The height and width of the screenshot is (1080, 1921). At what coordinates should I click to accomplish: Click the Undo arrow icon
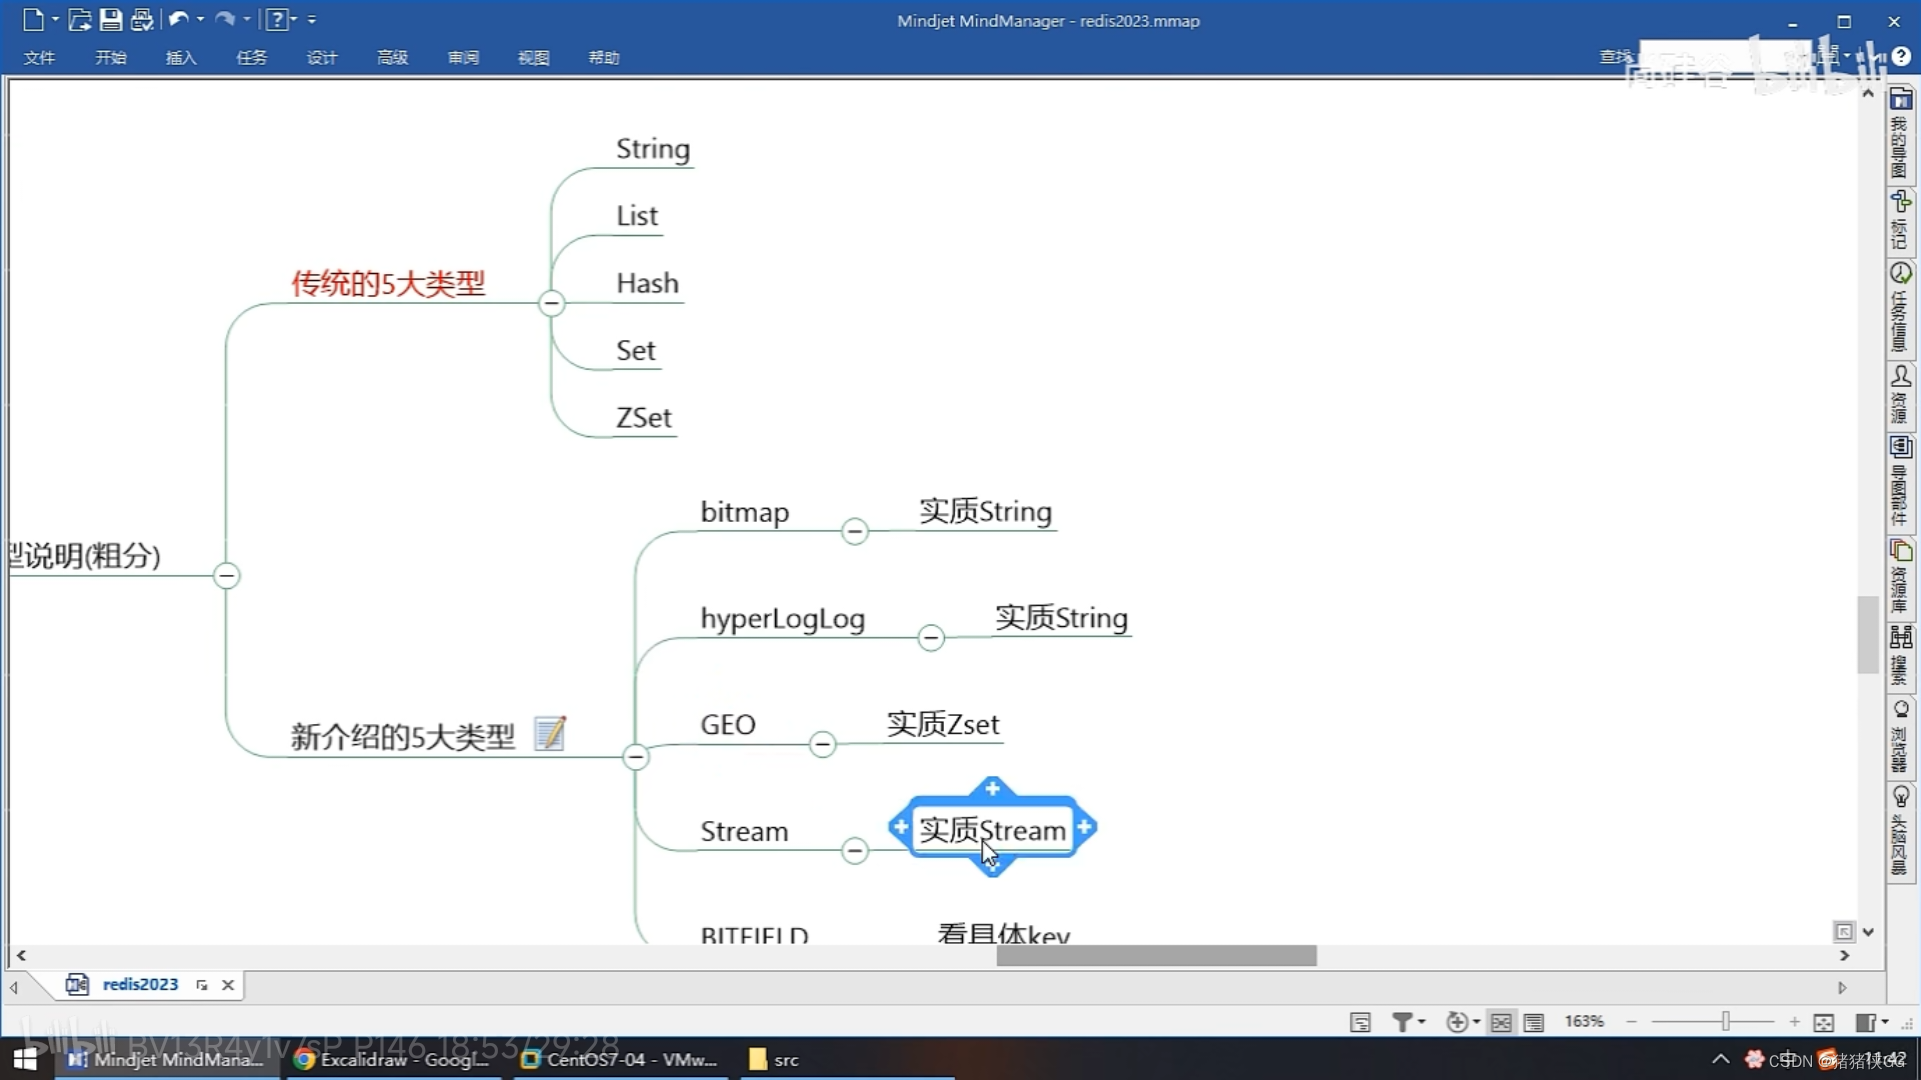[178, 19]
